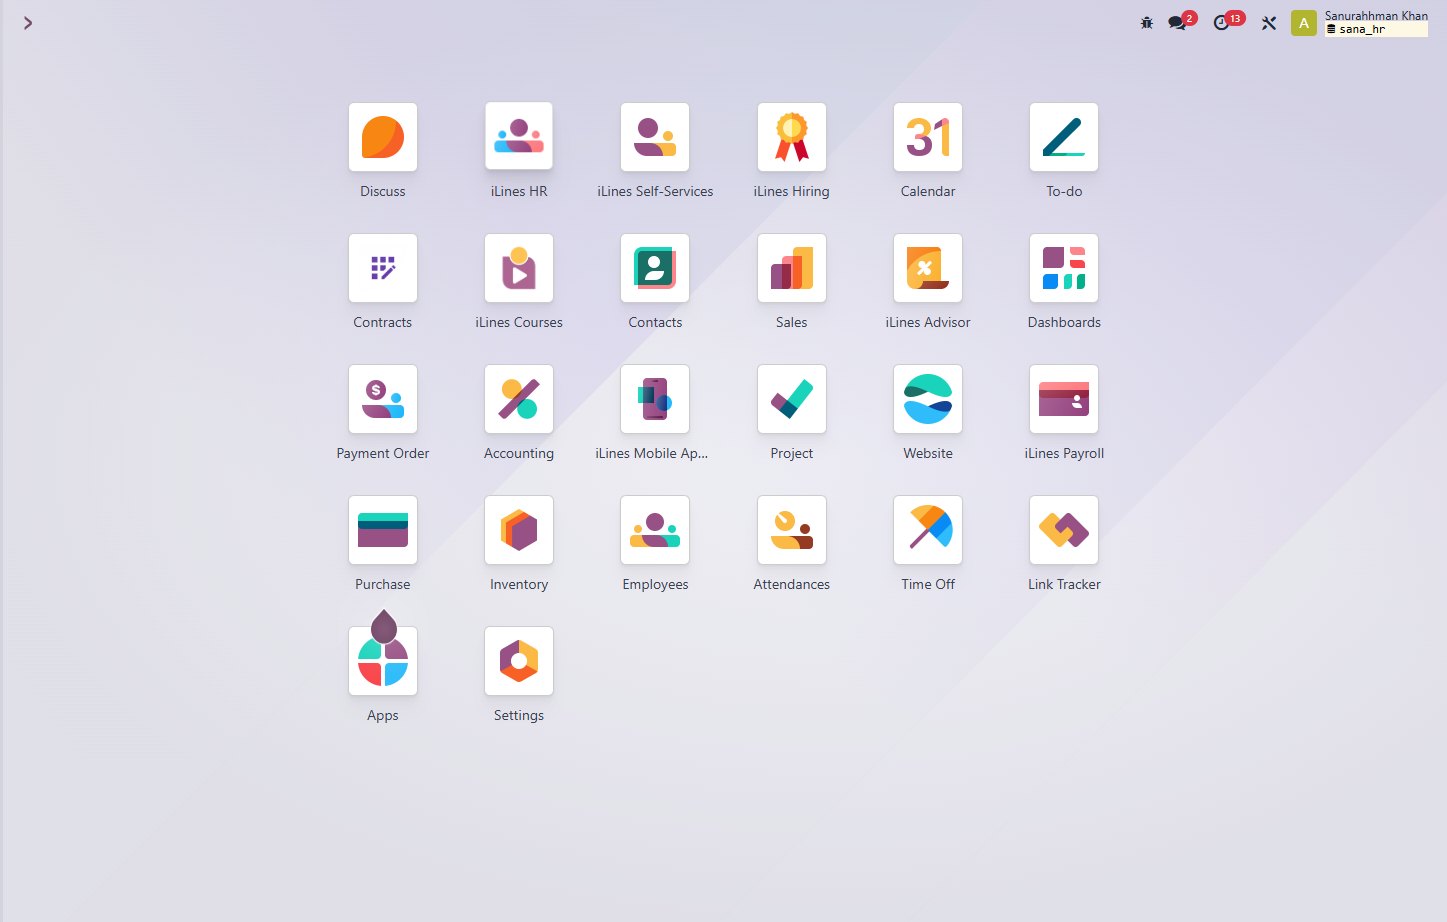The width and height of the screenshot is (1447, 922).
Task: Open the Dashboards app
Action: click(x=1064, y=268)
